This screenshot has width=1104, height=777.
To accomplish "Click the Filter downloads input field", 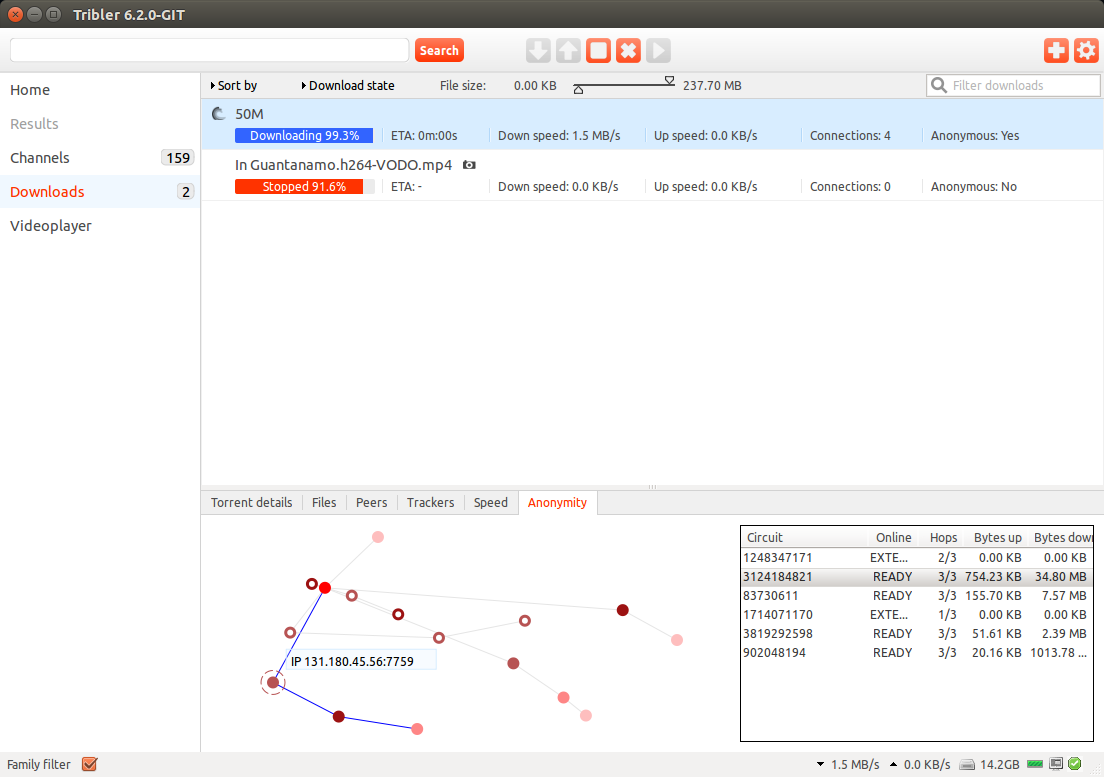I will click(x=1013, y=85).
